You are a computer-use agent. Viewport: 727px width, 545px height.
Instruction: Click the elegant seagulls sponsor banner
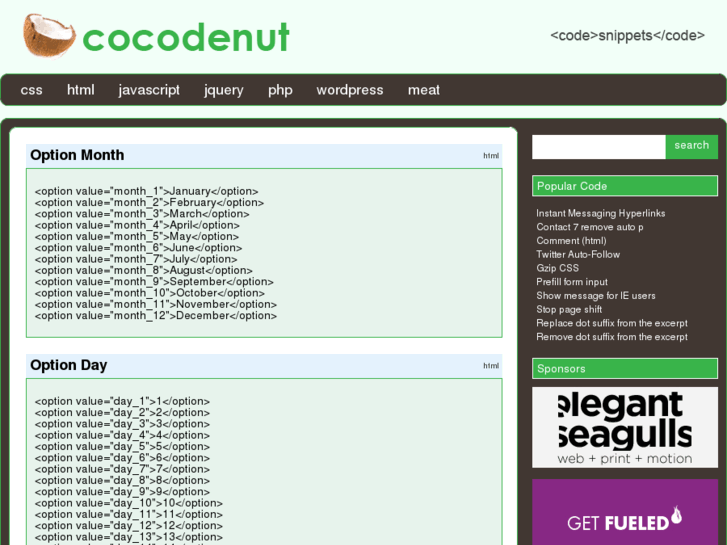(625, 427)
